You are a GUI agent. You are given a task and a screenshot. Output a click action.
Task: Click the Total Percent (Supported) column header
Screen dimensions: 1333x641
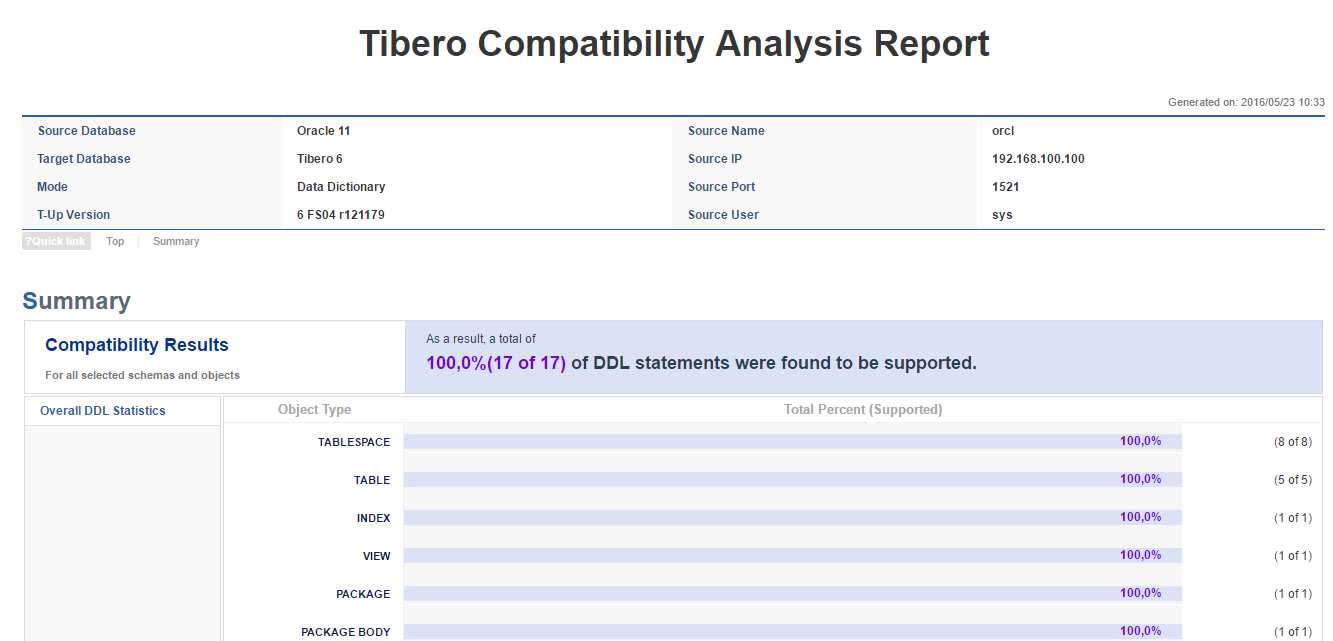click(862, 410)
